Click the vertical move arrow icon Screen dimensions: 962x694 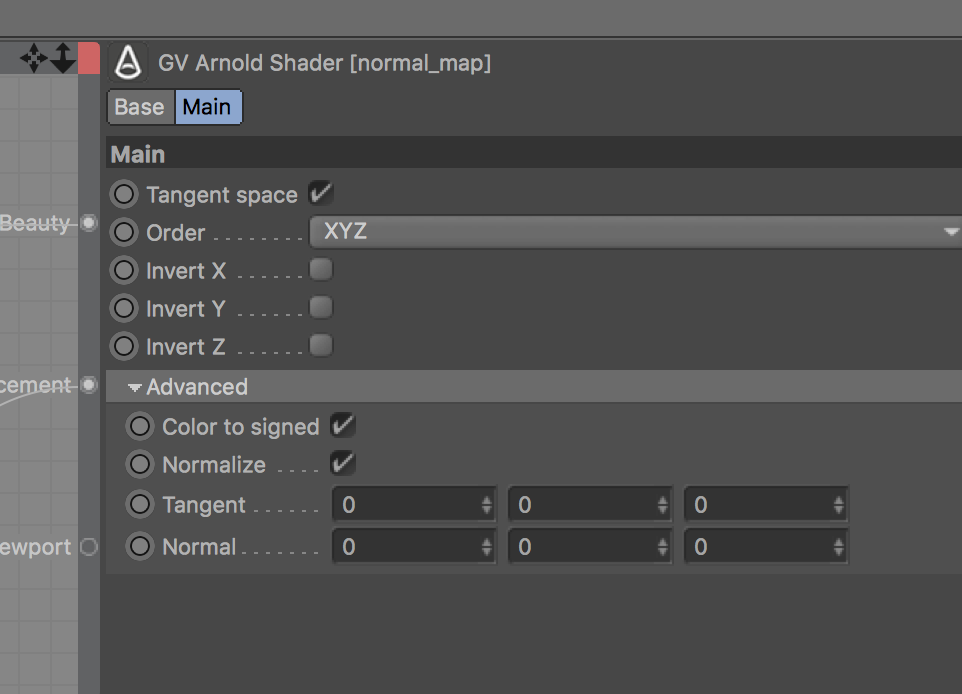coord(63,58)
